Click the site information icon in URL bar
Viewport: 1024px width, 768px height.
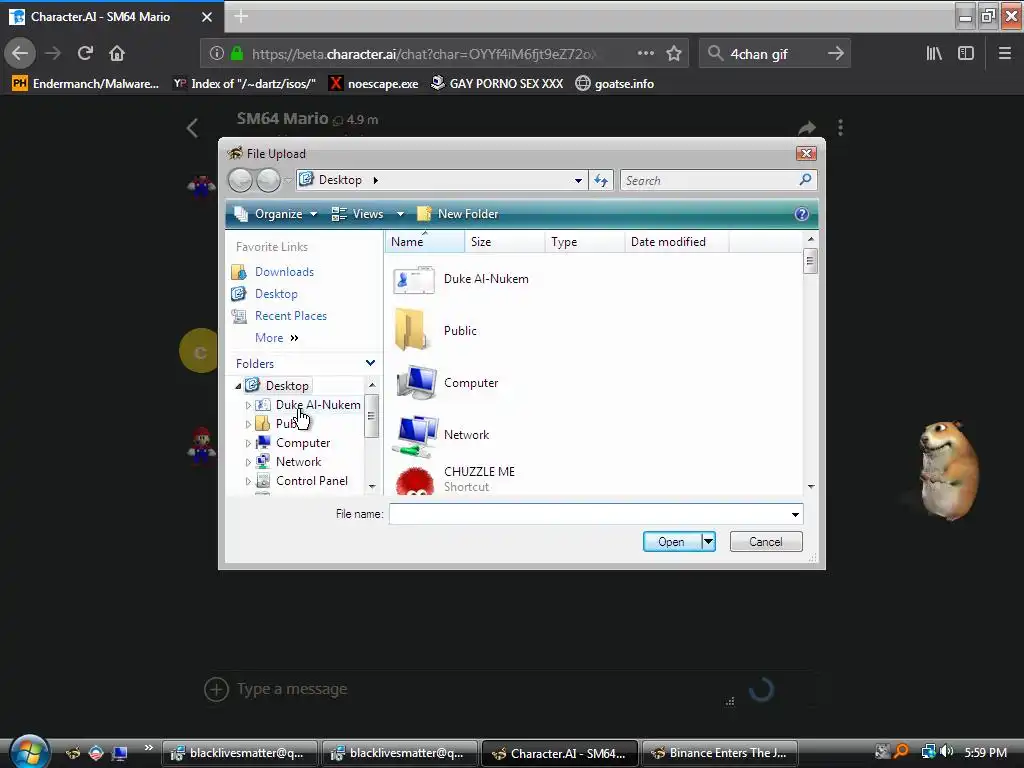[217, 54]
